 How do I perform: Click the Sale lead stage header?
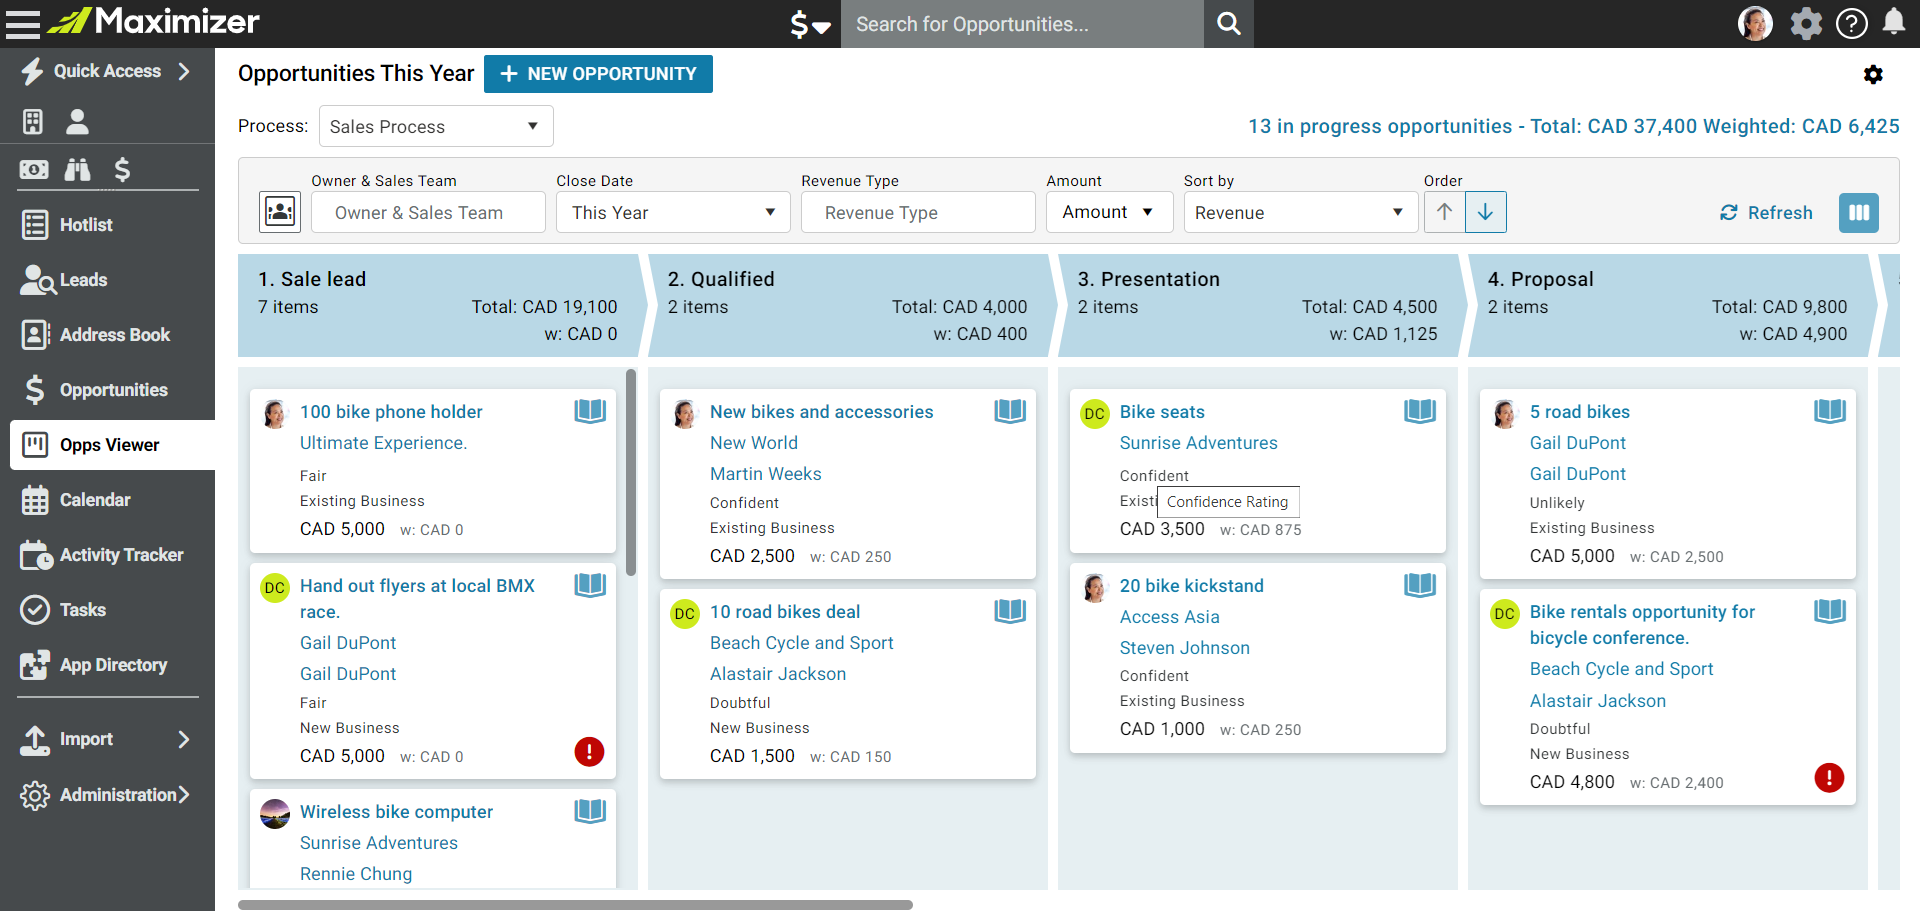point(438,305)
